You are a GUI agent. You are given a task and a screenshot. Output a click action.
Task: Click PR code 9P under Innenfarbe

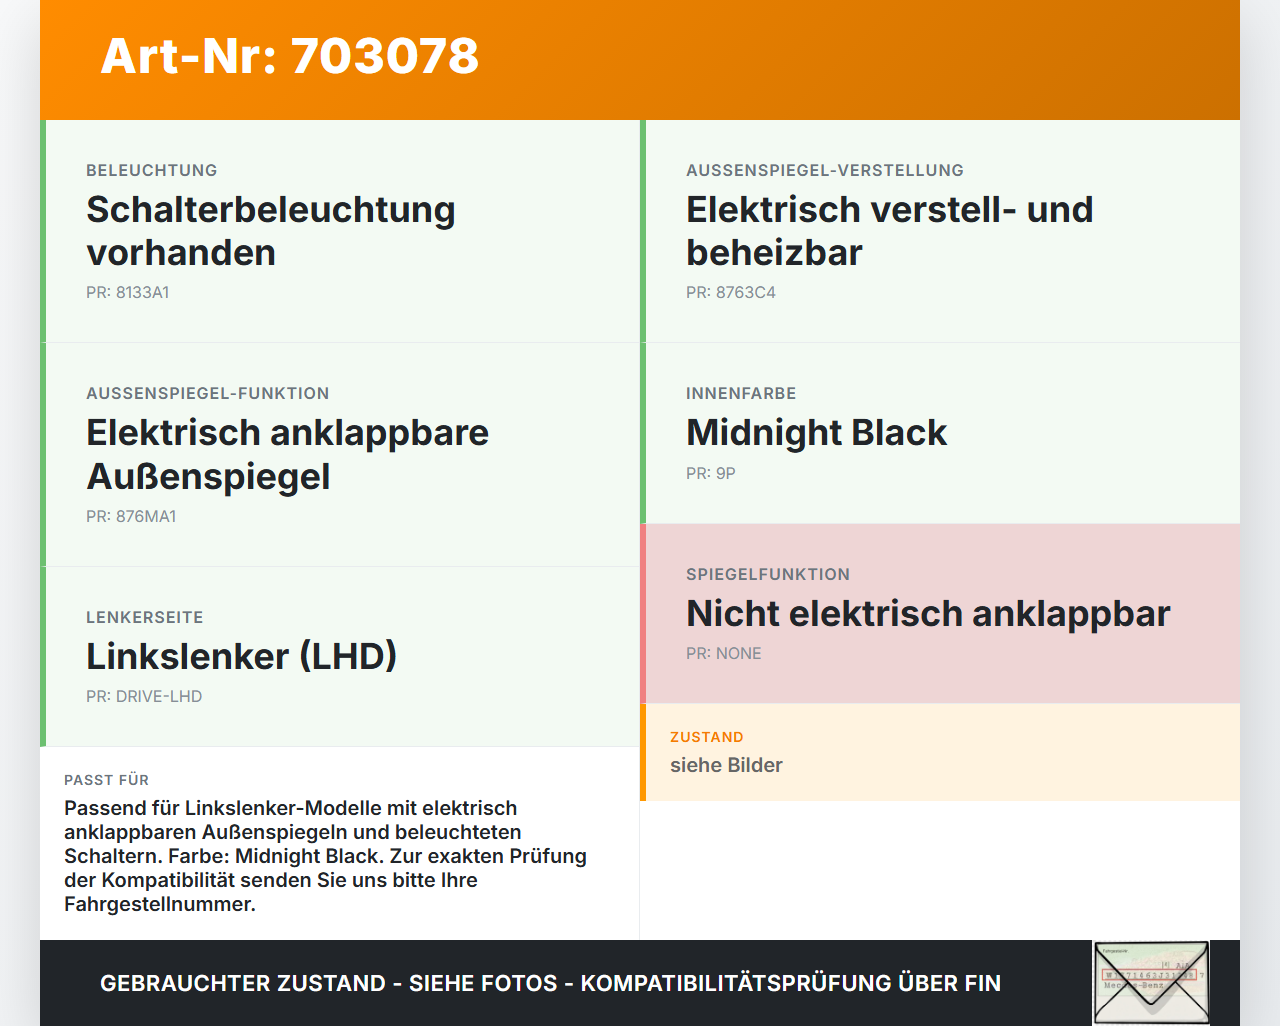pyautogui.click(x=711, y=473)
